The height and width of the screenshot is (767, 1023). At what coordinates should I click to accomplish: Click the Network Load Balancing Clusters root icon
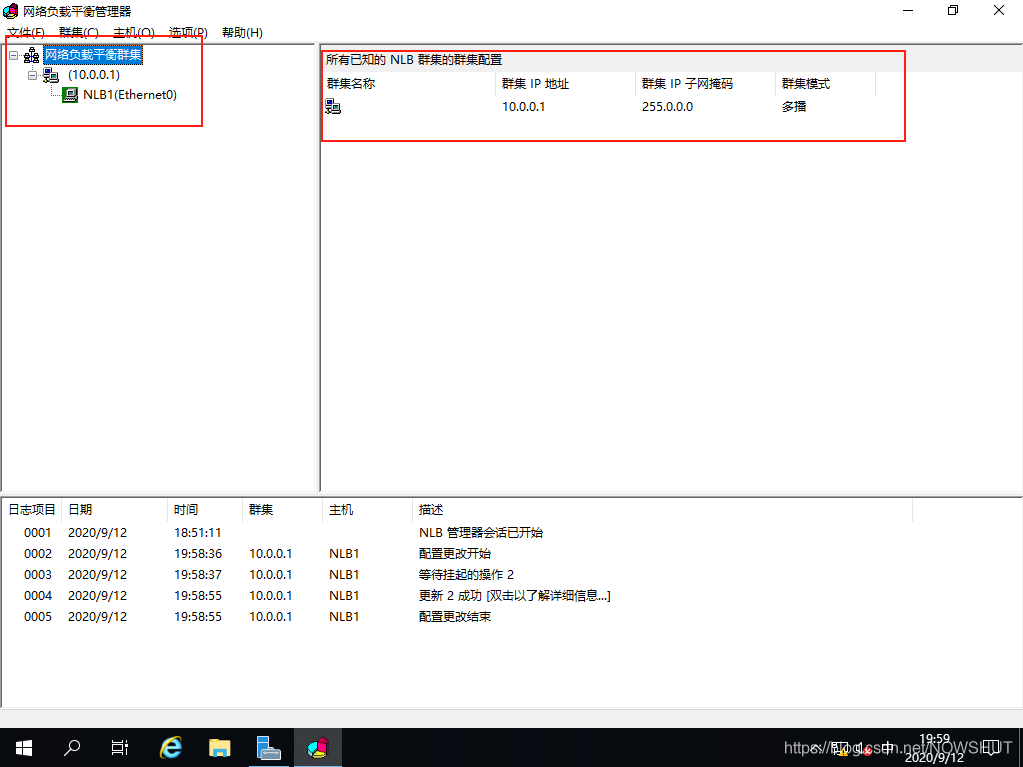tap(31, 55)
